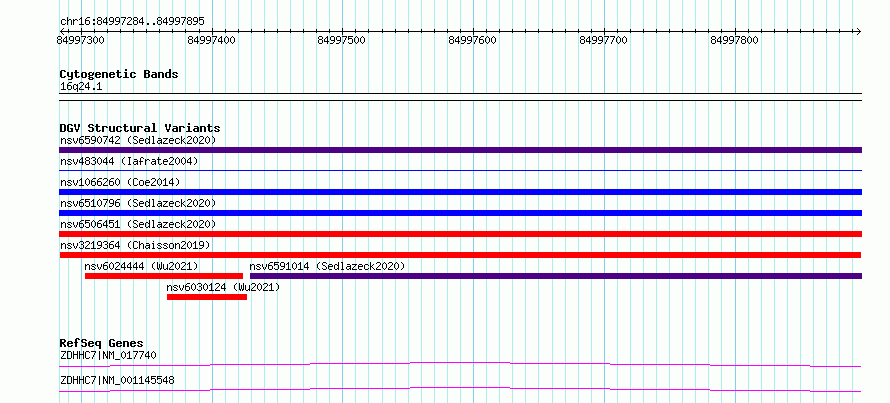Open nsv6024444 (Wu2021) variant label
This screenshot has height=403, width=890.
click(141, 266)
